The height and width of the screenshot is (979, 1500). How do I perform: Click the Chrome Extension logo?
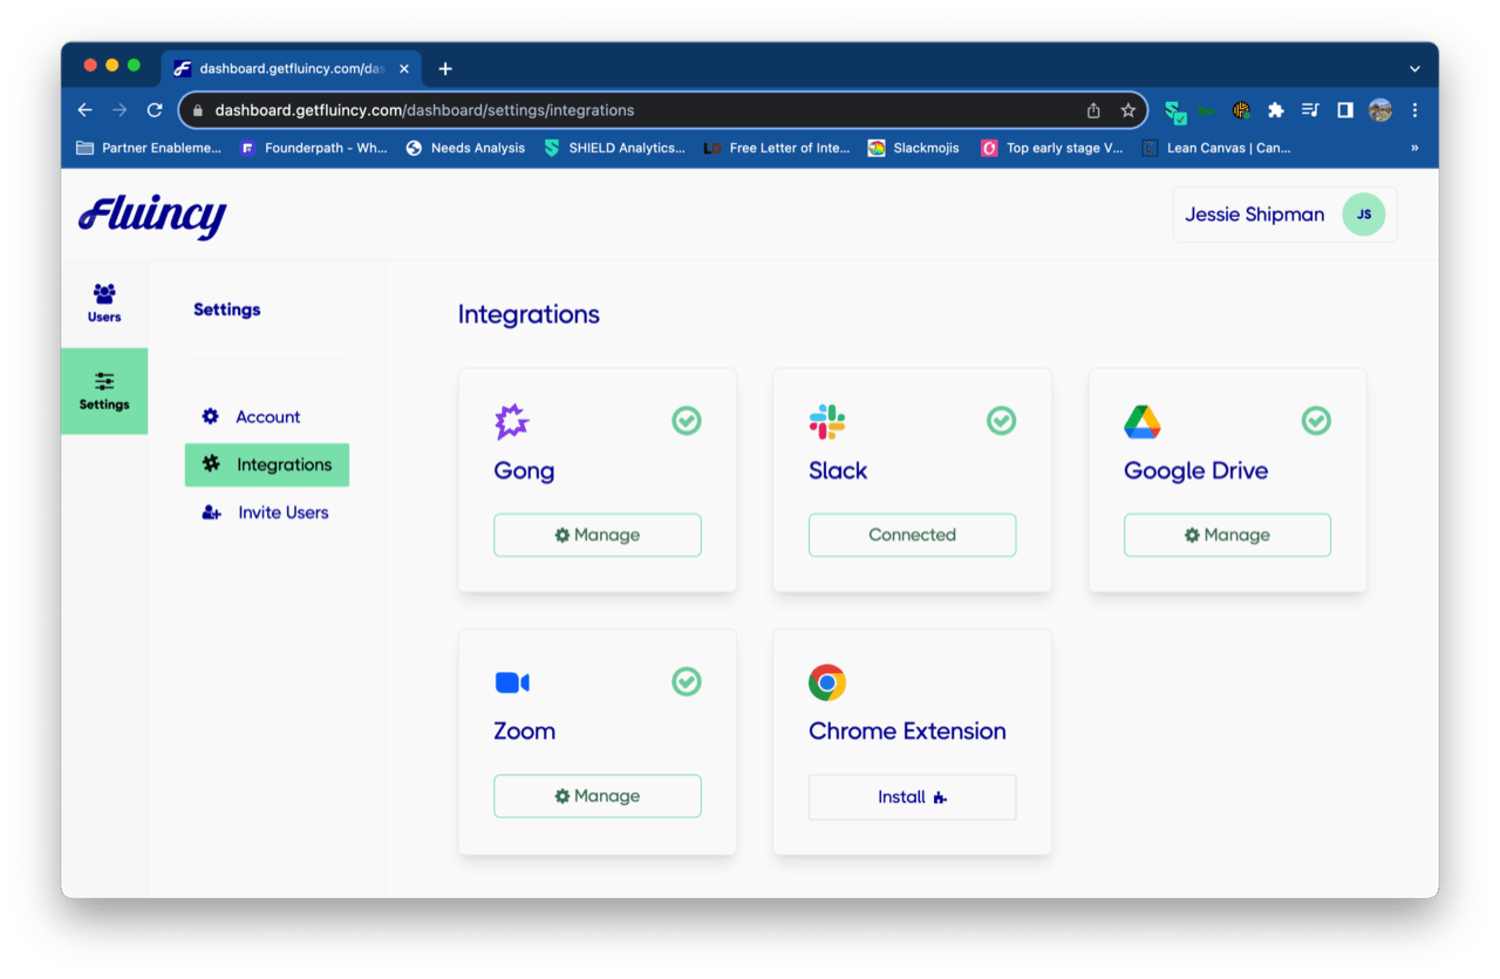pos(827,682)
